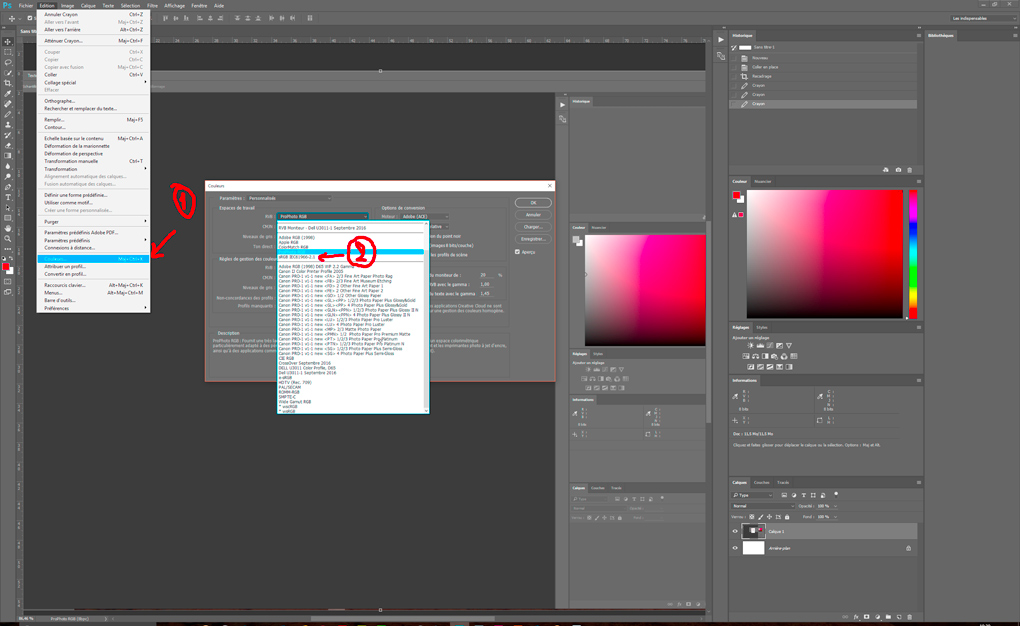Open the Fichier menu
The image size is (1020, 626).
point(25,5)
